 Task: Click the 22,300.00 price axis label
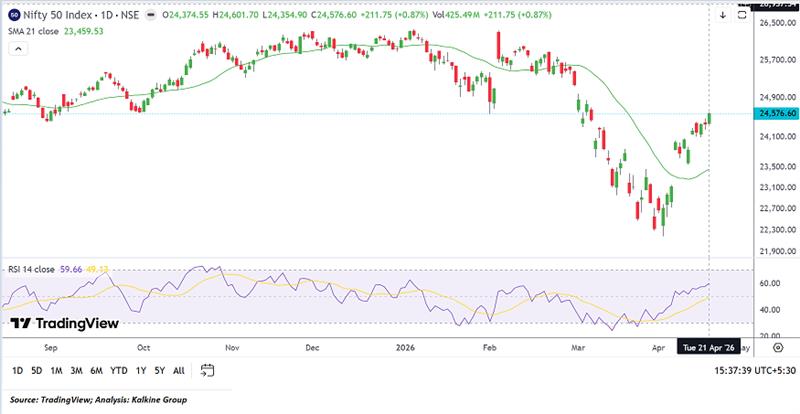pyautogui.click(x=777, y=230)
